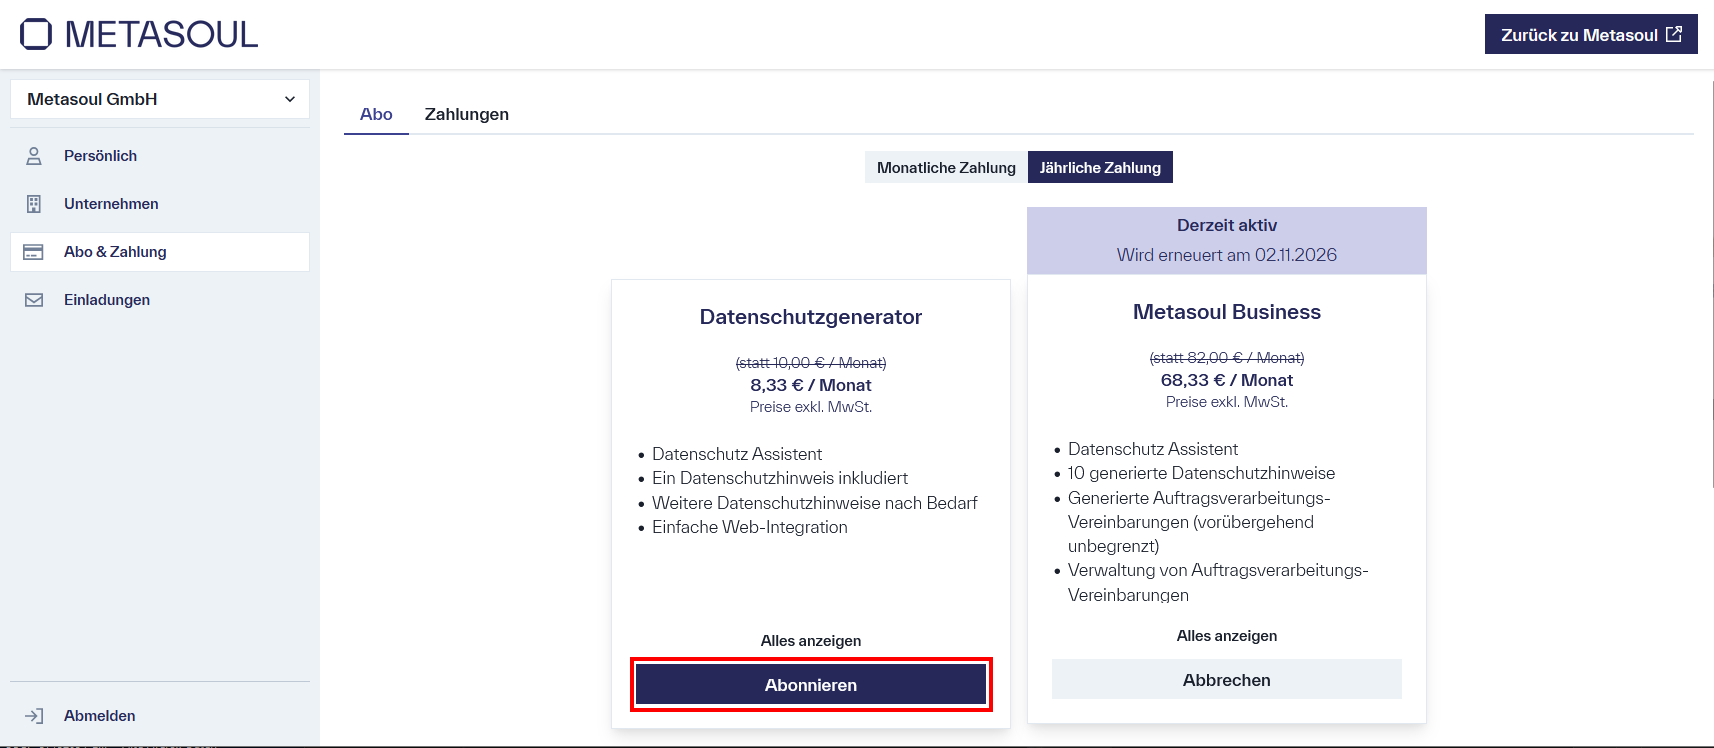This screenshot has width=1714, height=748.
Task: Click the Metasoul logo icon
Action: 36,34
